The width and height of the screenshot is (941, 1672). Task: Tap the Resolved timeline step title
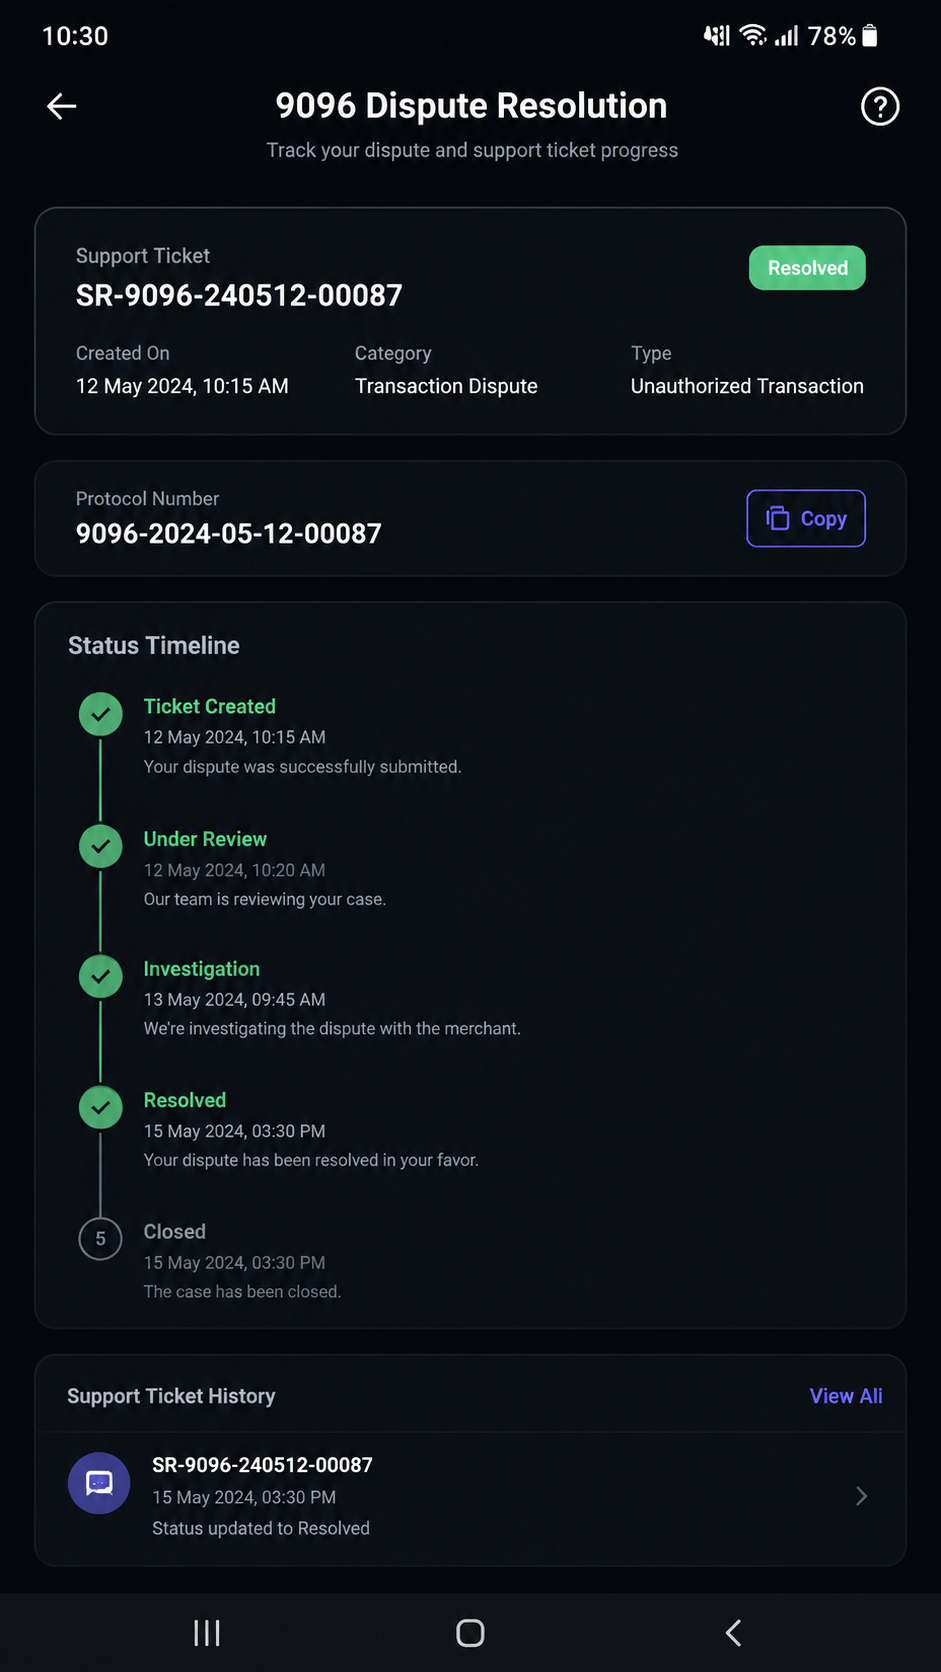coord(185,1100)
